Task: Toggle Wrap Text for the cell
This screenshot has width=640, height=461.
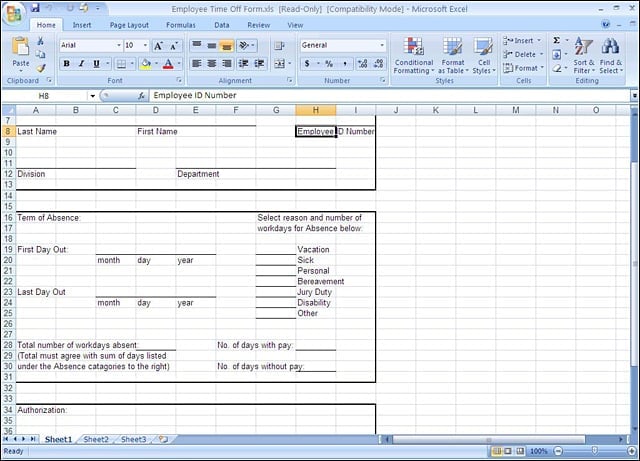Action: [280, 46]
